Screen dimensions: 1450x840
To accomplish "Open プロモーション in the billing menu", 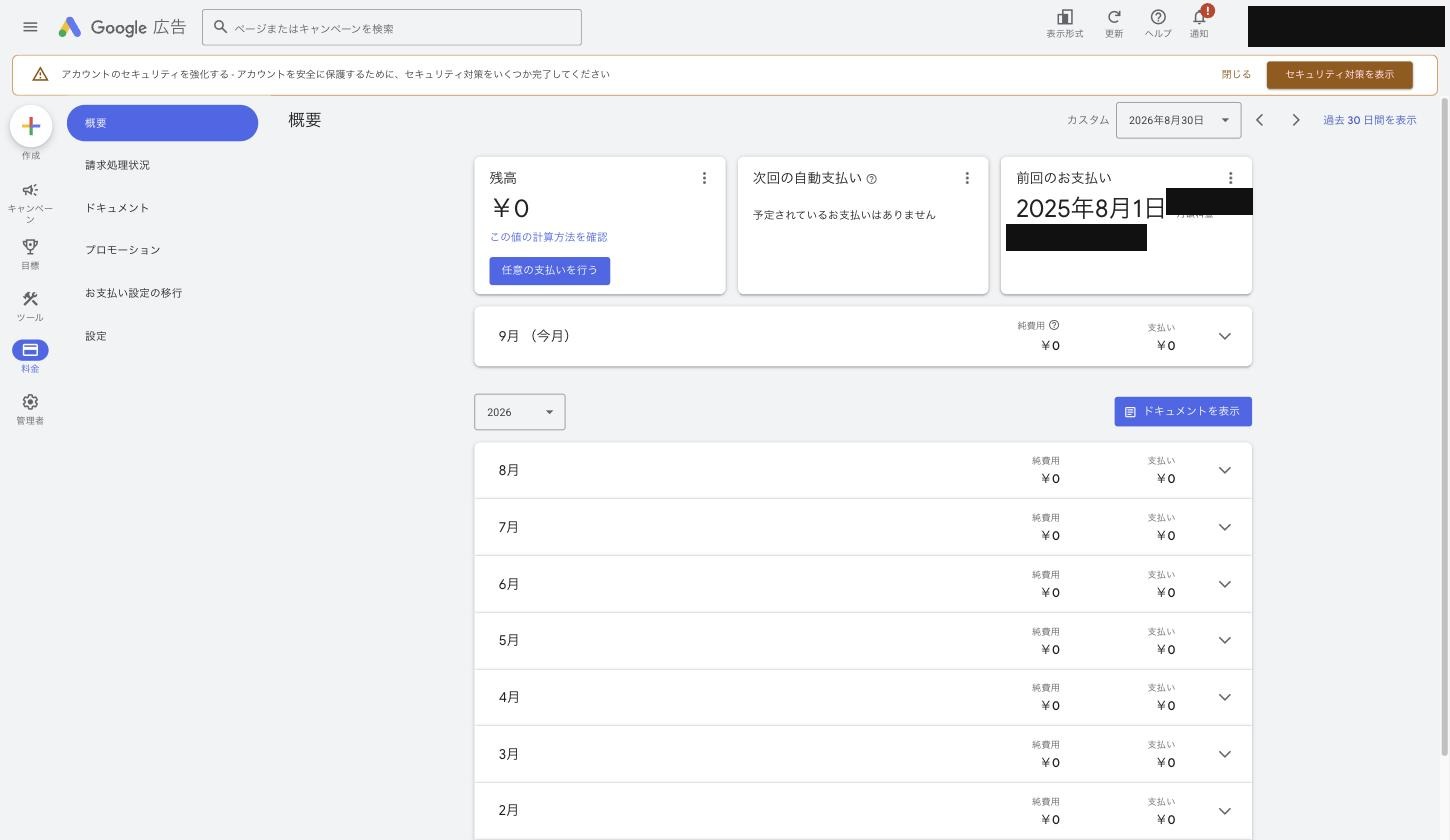I will tap(122, 250).
